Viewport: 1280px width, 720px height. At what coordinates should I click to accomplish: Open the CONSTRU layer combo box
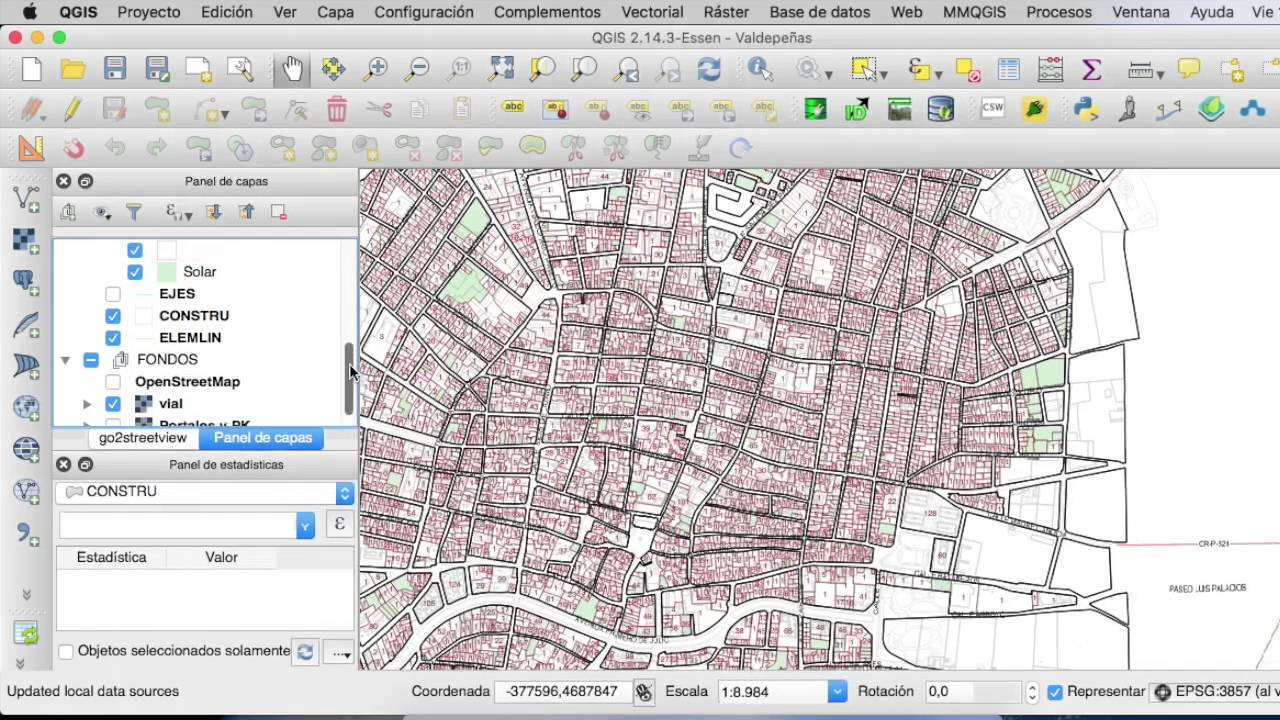tap(205, 492)
